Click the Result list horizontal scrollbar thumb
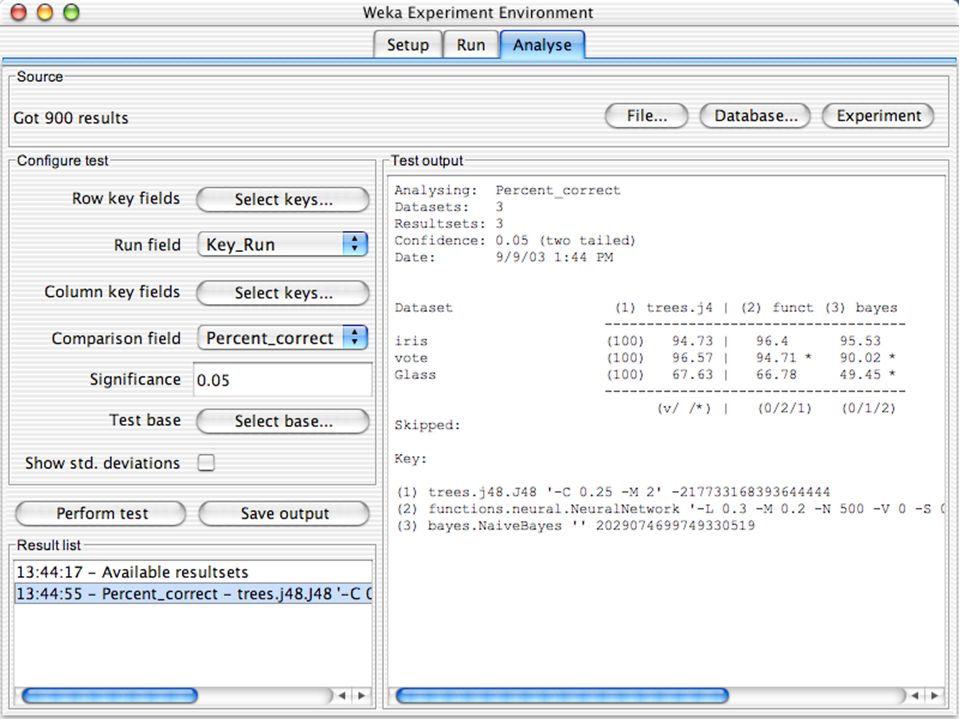 point(110,696)
